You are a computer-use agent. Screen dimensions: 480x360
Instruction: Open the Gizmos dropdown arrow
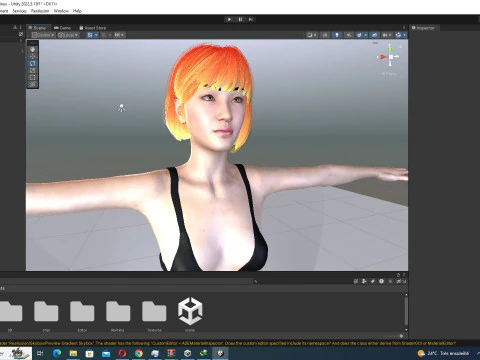405,35
